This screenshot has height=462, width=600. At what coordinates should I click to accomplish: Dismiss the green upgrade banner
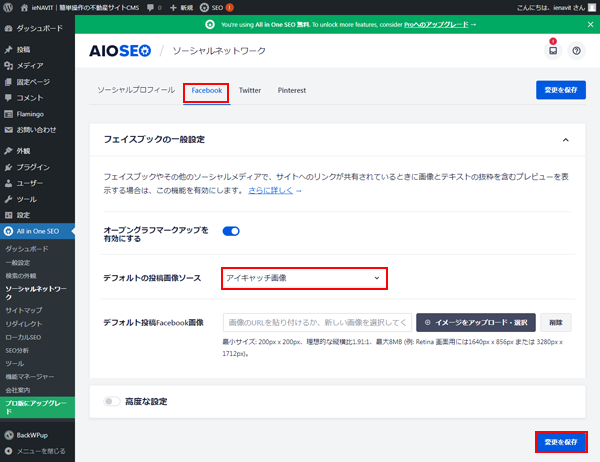pos(590,24)
